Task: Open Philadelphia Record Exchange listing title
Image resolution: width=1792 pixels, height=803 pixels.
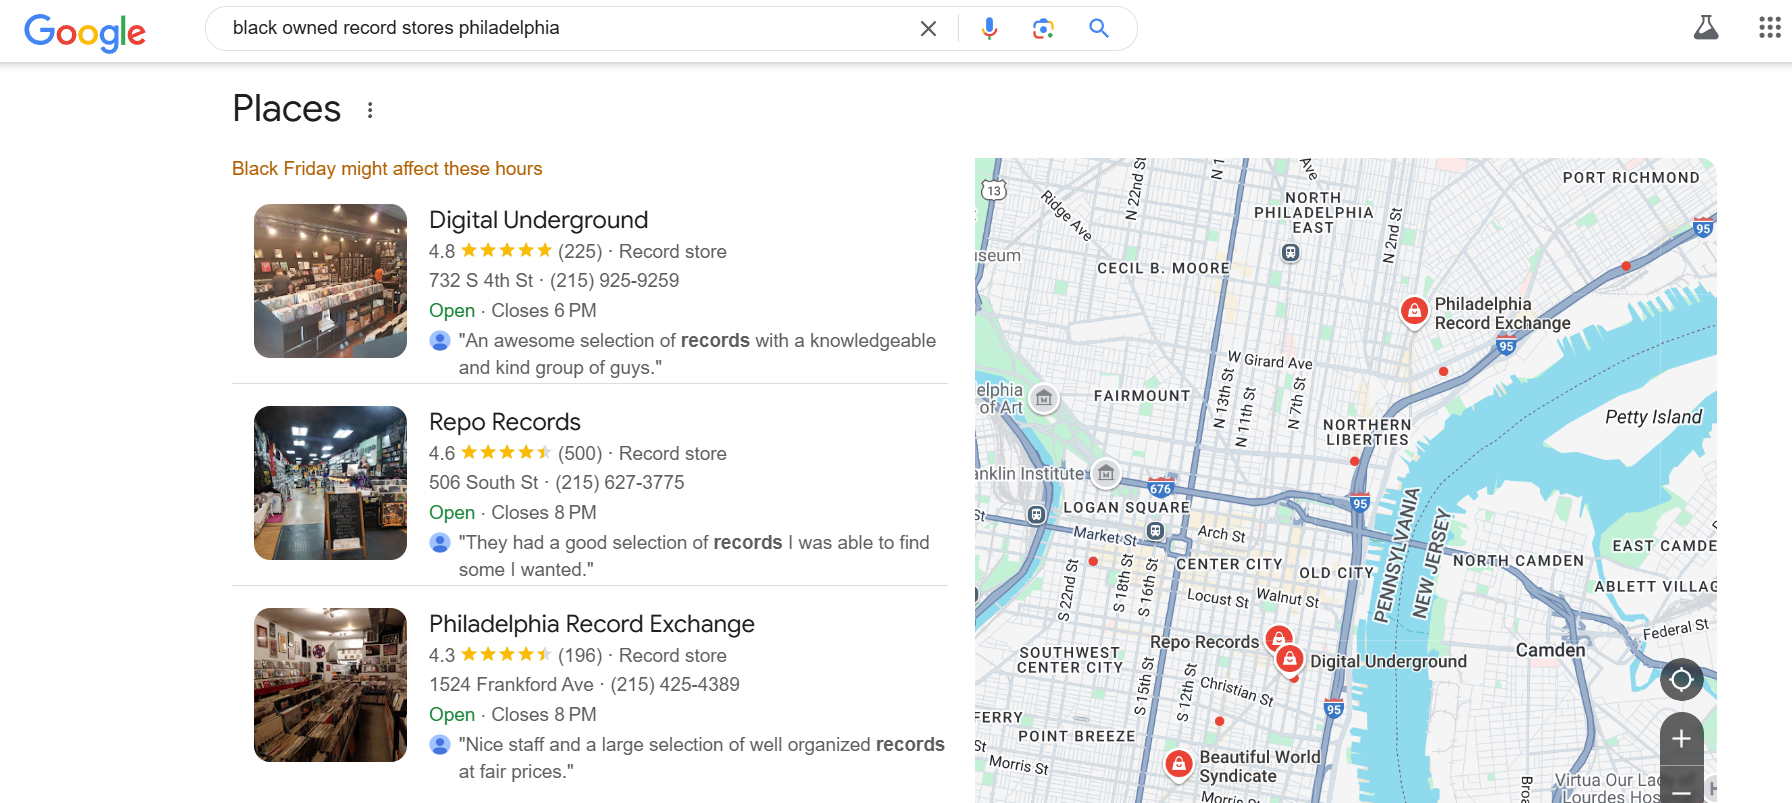Action: click(x=591, y=624)
